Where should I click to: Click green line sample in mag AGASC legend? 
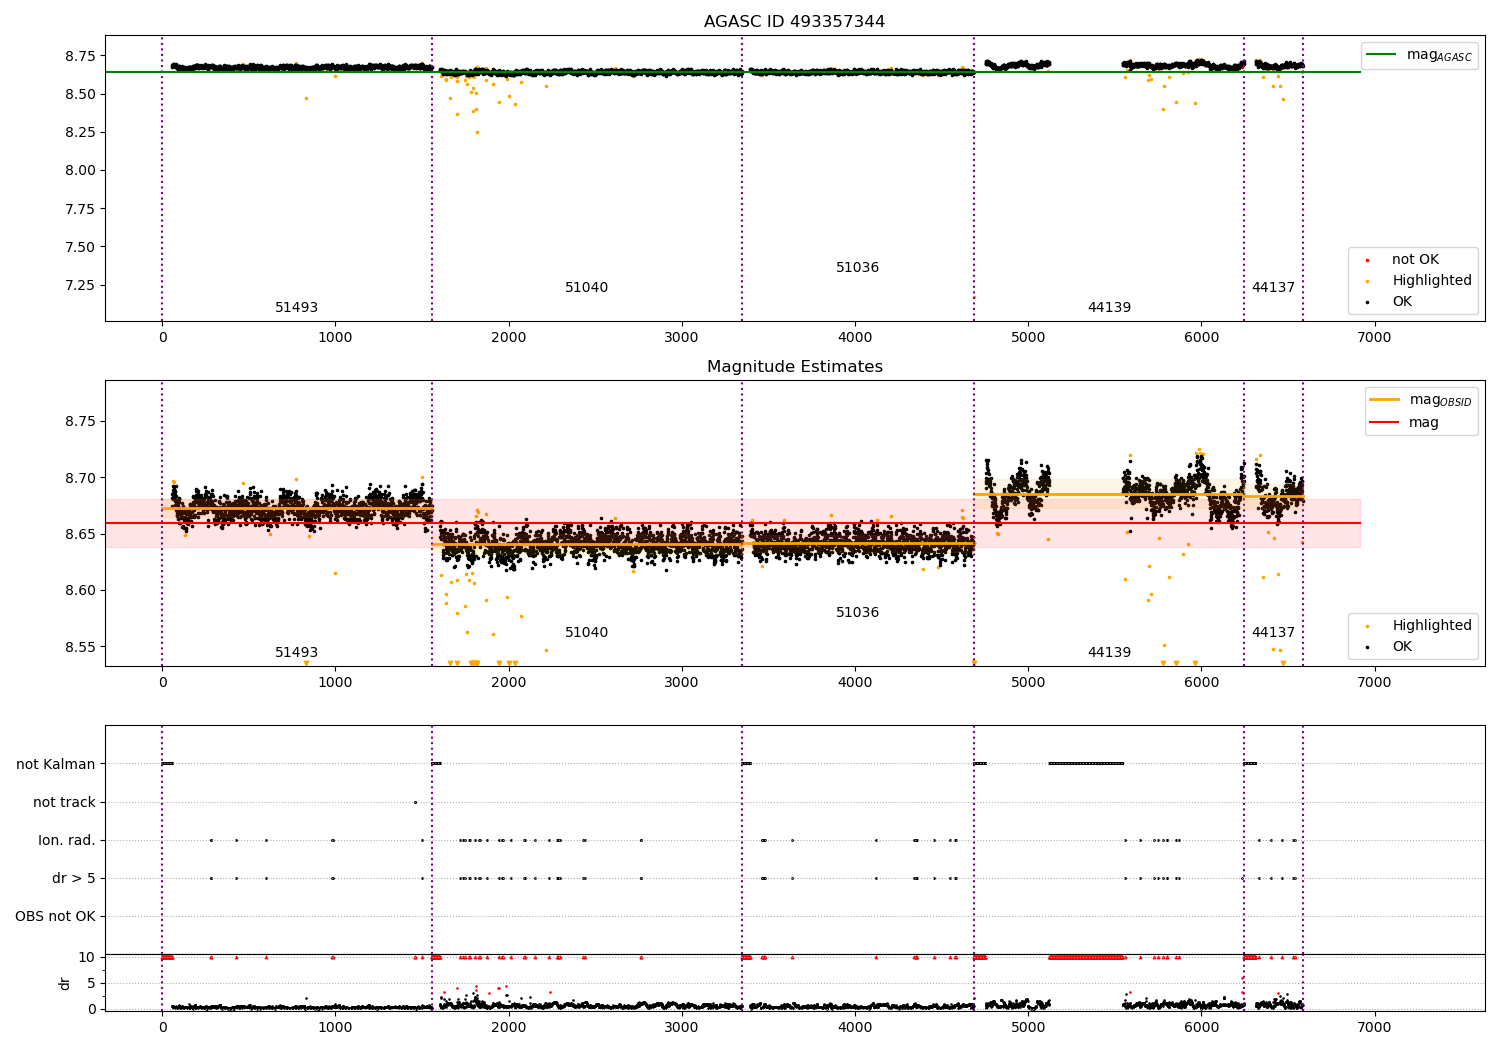click(1382, 55)
